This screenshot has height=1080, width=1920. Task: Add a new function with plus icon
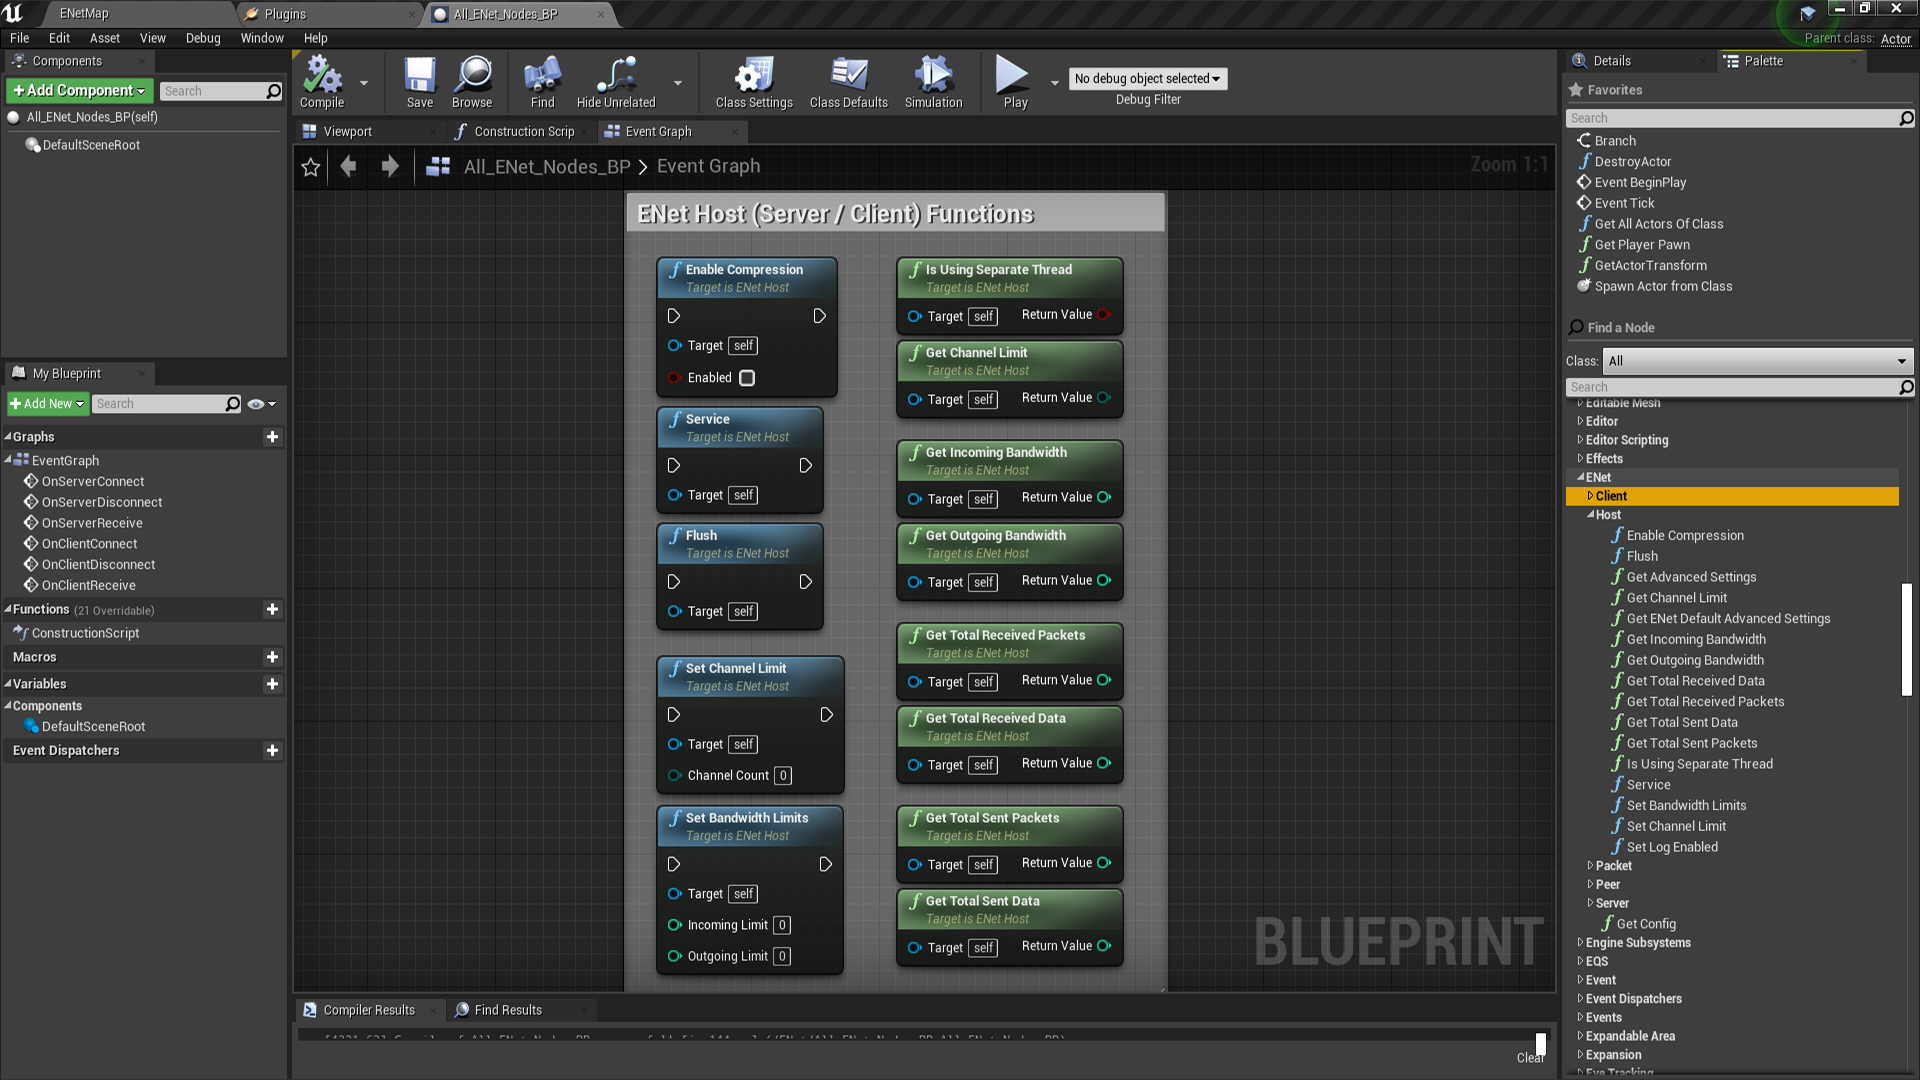[272, 609]
